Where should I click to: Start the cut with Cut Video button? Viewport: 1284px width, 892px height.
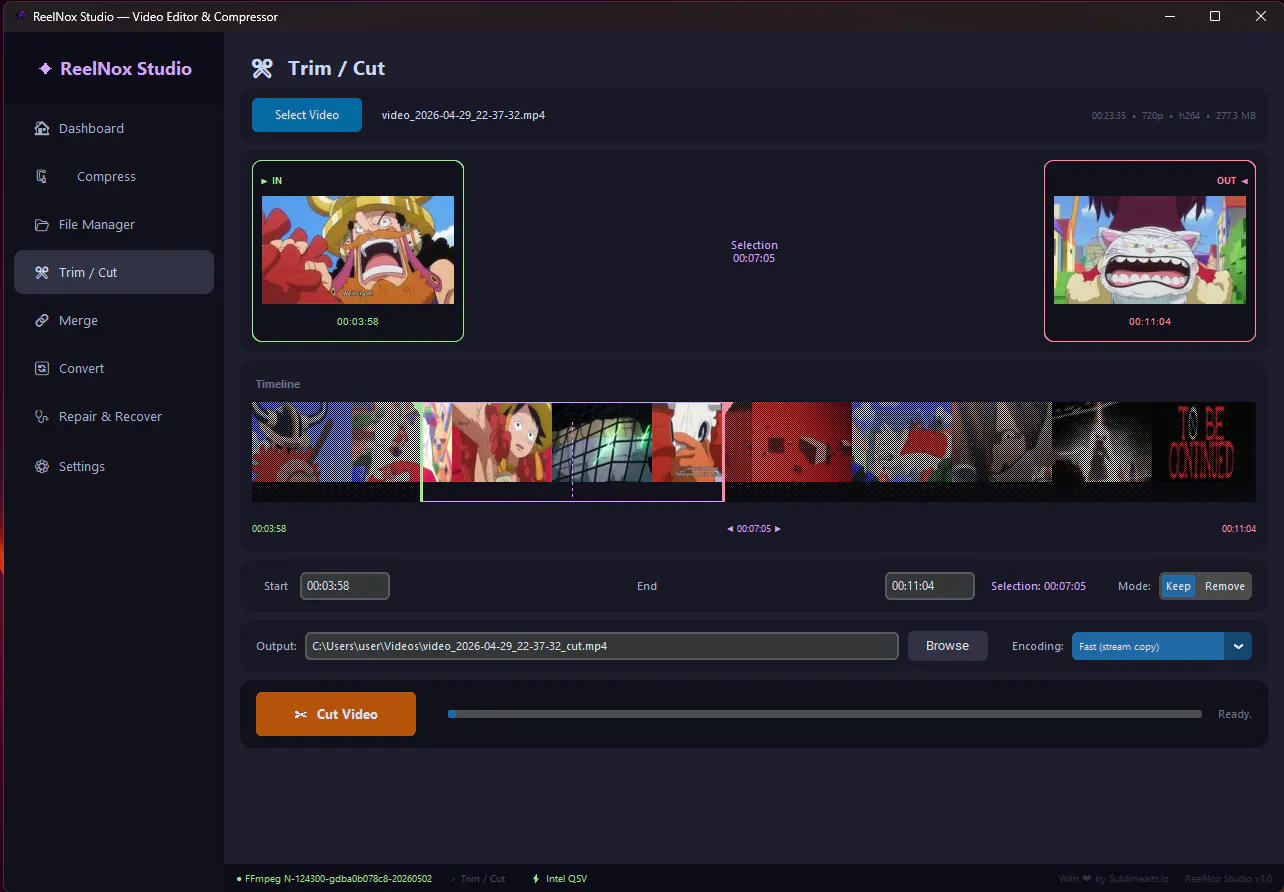(x=336, y=714)
